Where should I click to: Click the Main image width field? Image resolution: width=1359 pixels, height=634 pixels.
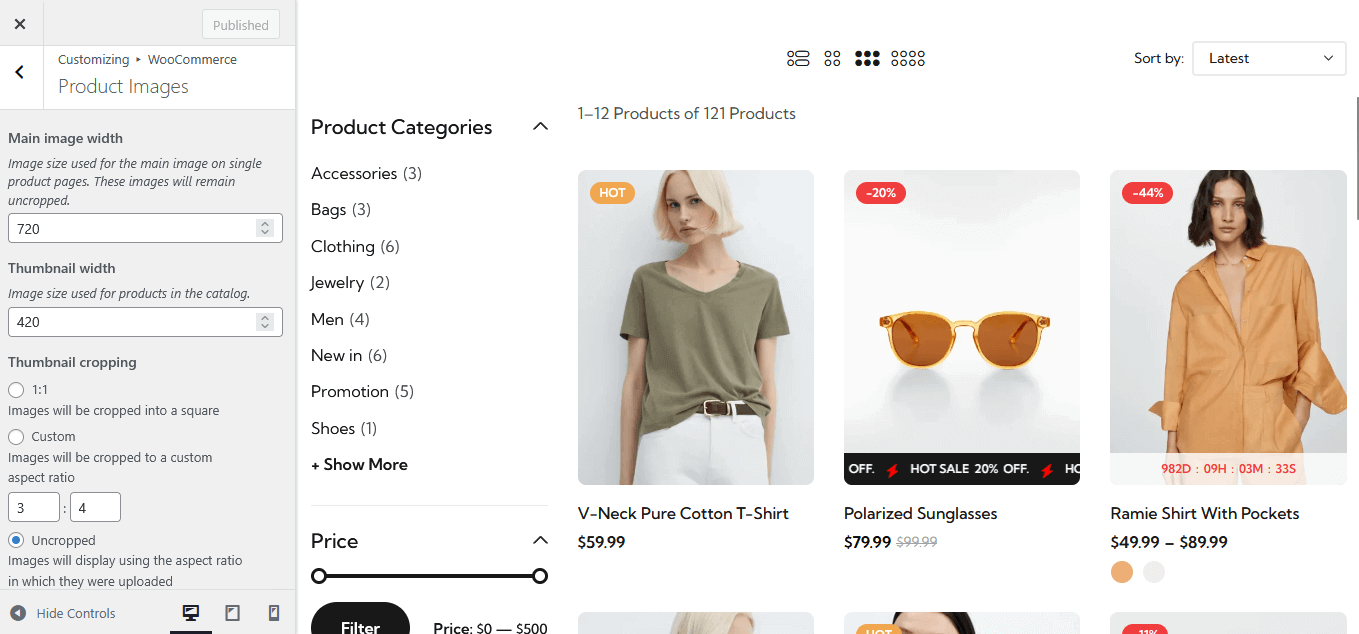click(x=132, y=229)
